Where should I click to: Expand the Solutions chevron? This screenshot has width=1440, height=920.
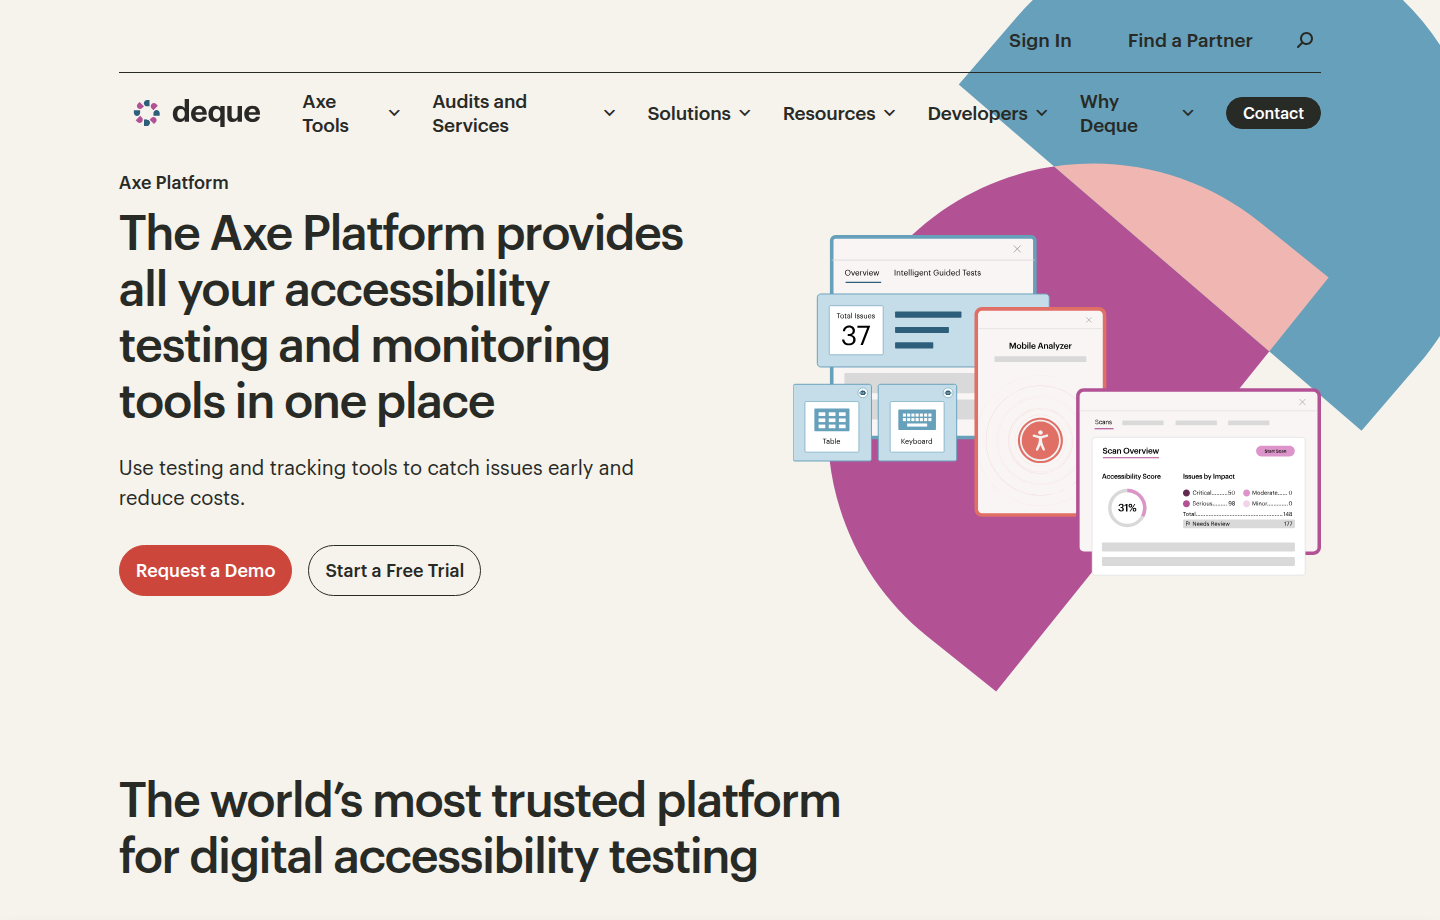point(745,113)
